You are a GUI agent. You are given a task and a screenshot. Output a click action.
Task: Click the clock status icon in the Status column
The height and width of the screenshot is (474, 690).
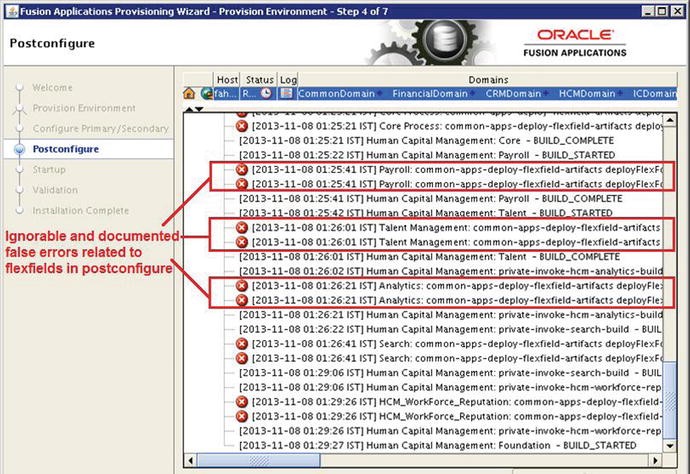(266, 93)
